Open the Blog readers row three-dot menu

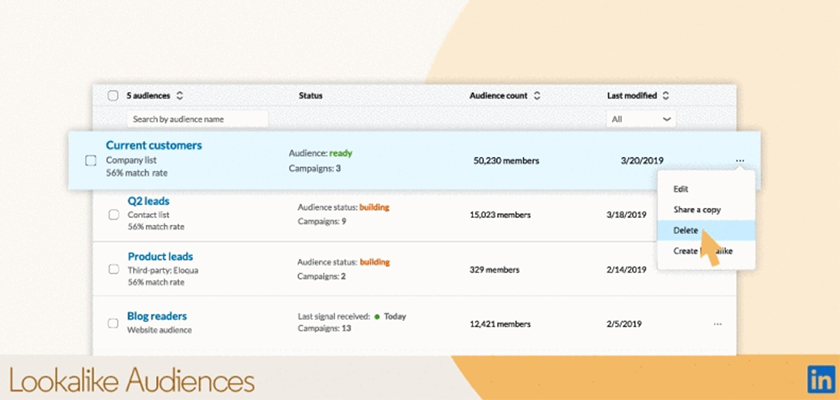pos(718,324)
